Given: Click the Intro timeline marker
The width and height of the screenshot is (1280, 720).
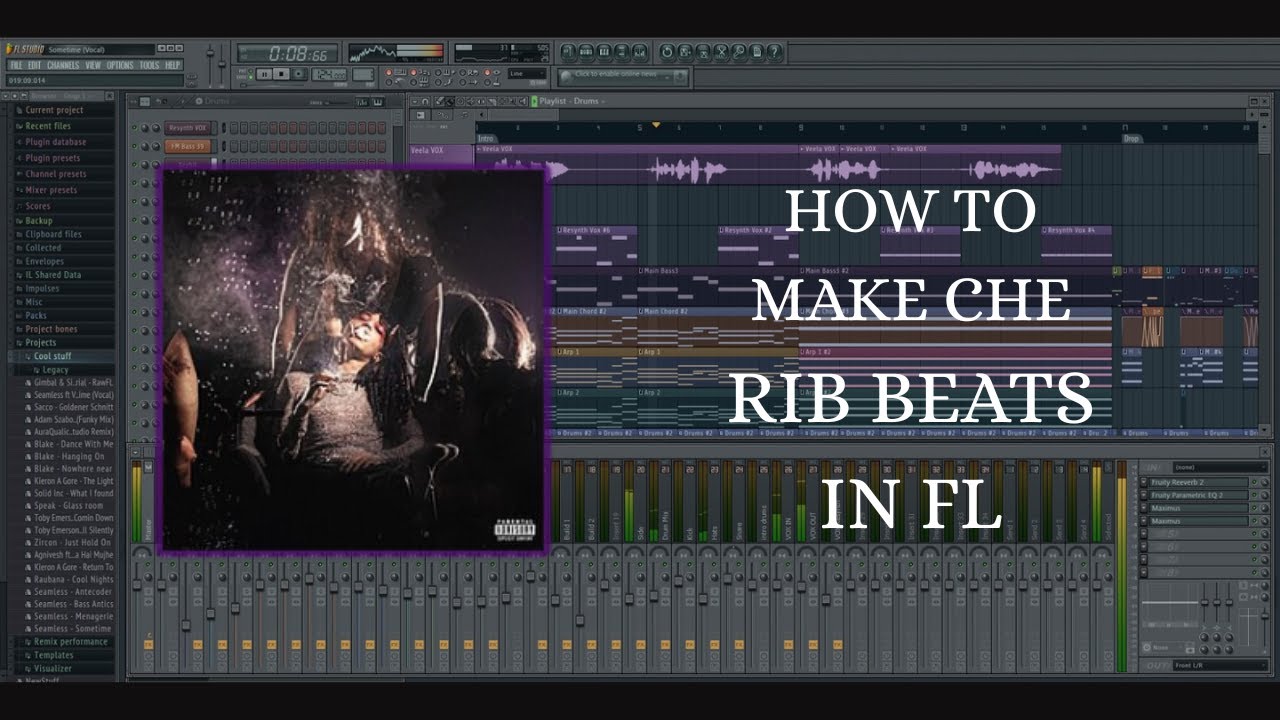Looking at the screenshot, I should click(x=486, y=138).
